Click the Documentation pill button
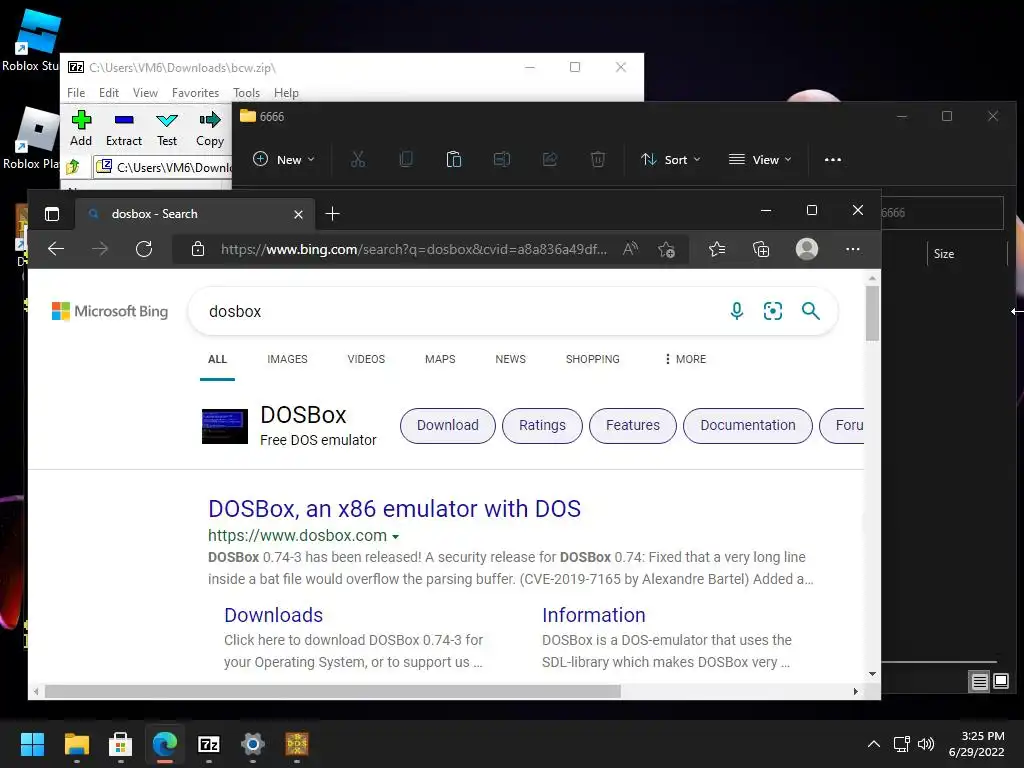1024x768 pixels. (748, 426)
